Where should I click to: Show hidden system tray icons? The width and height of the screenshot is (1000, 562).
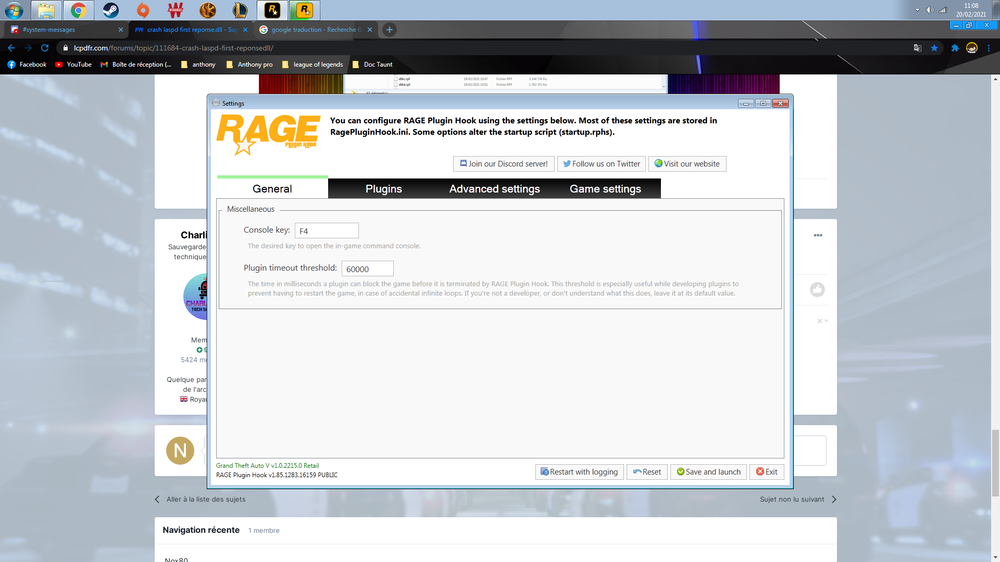917,10
